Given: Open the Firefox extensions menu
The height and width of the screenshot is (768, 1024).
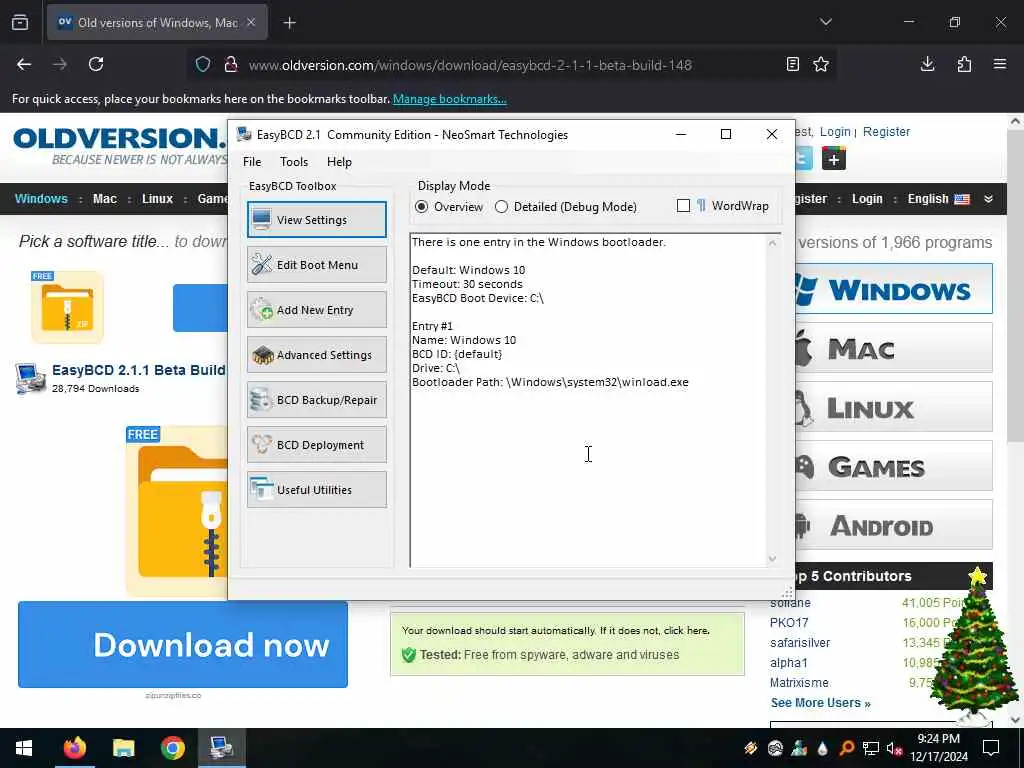Looking at the screenshot, I should coord(964,64).
